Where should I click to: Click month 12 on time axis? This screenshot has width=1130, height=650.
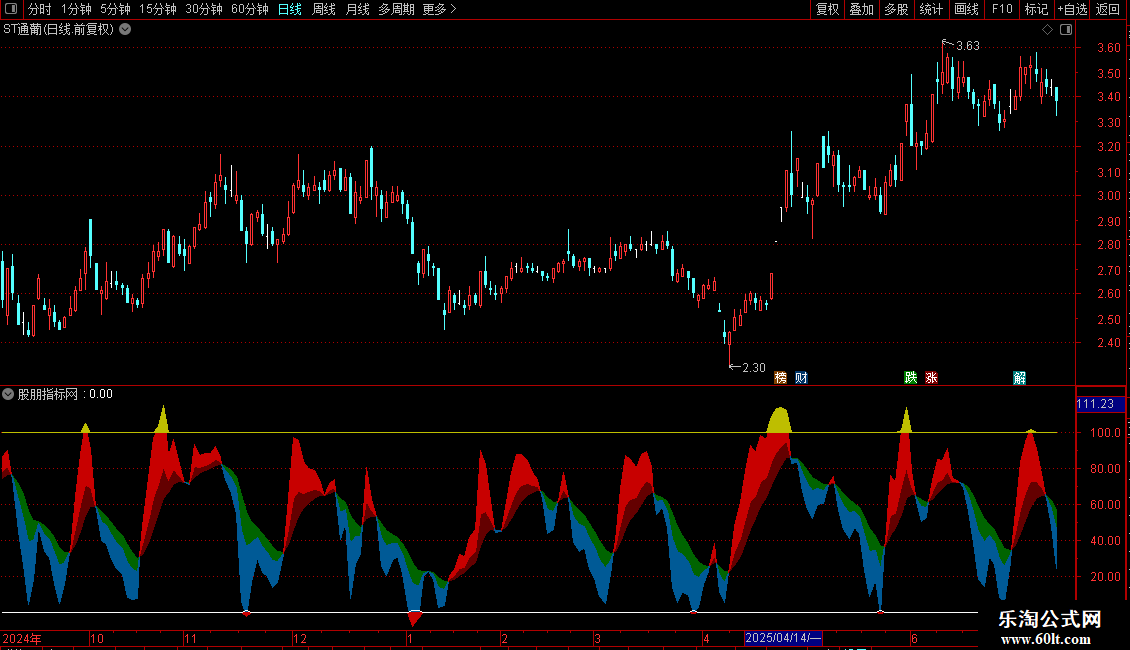(x=300, y=638)
